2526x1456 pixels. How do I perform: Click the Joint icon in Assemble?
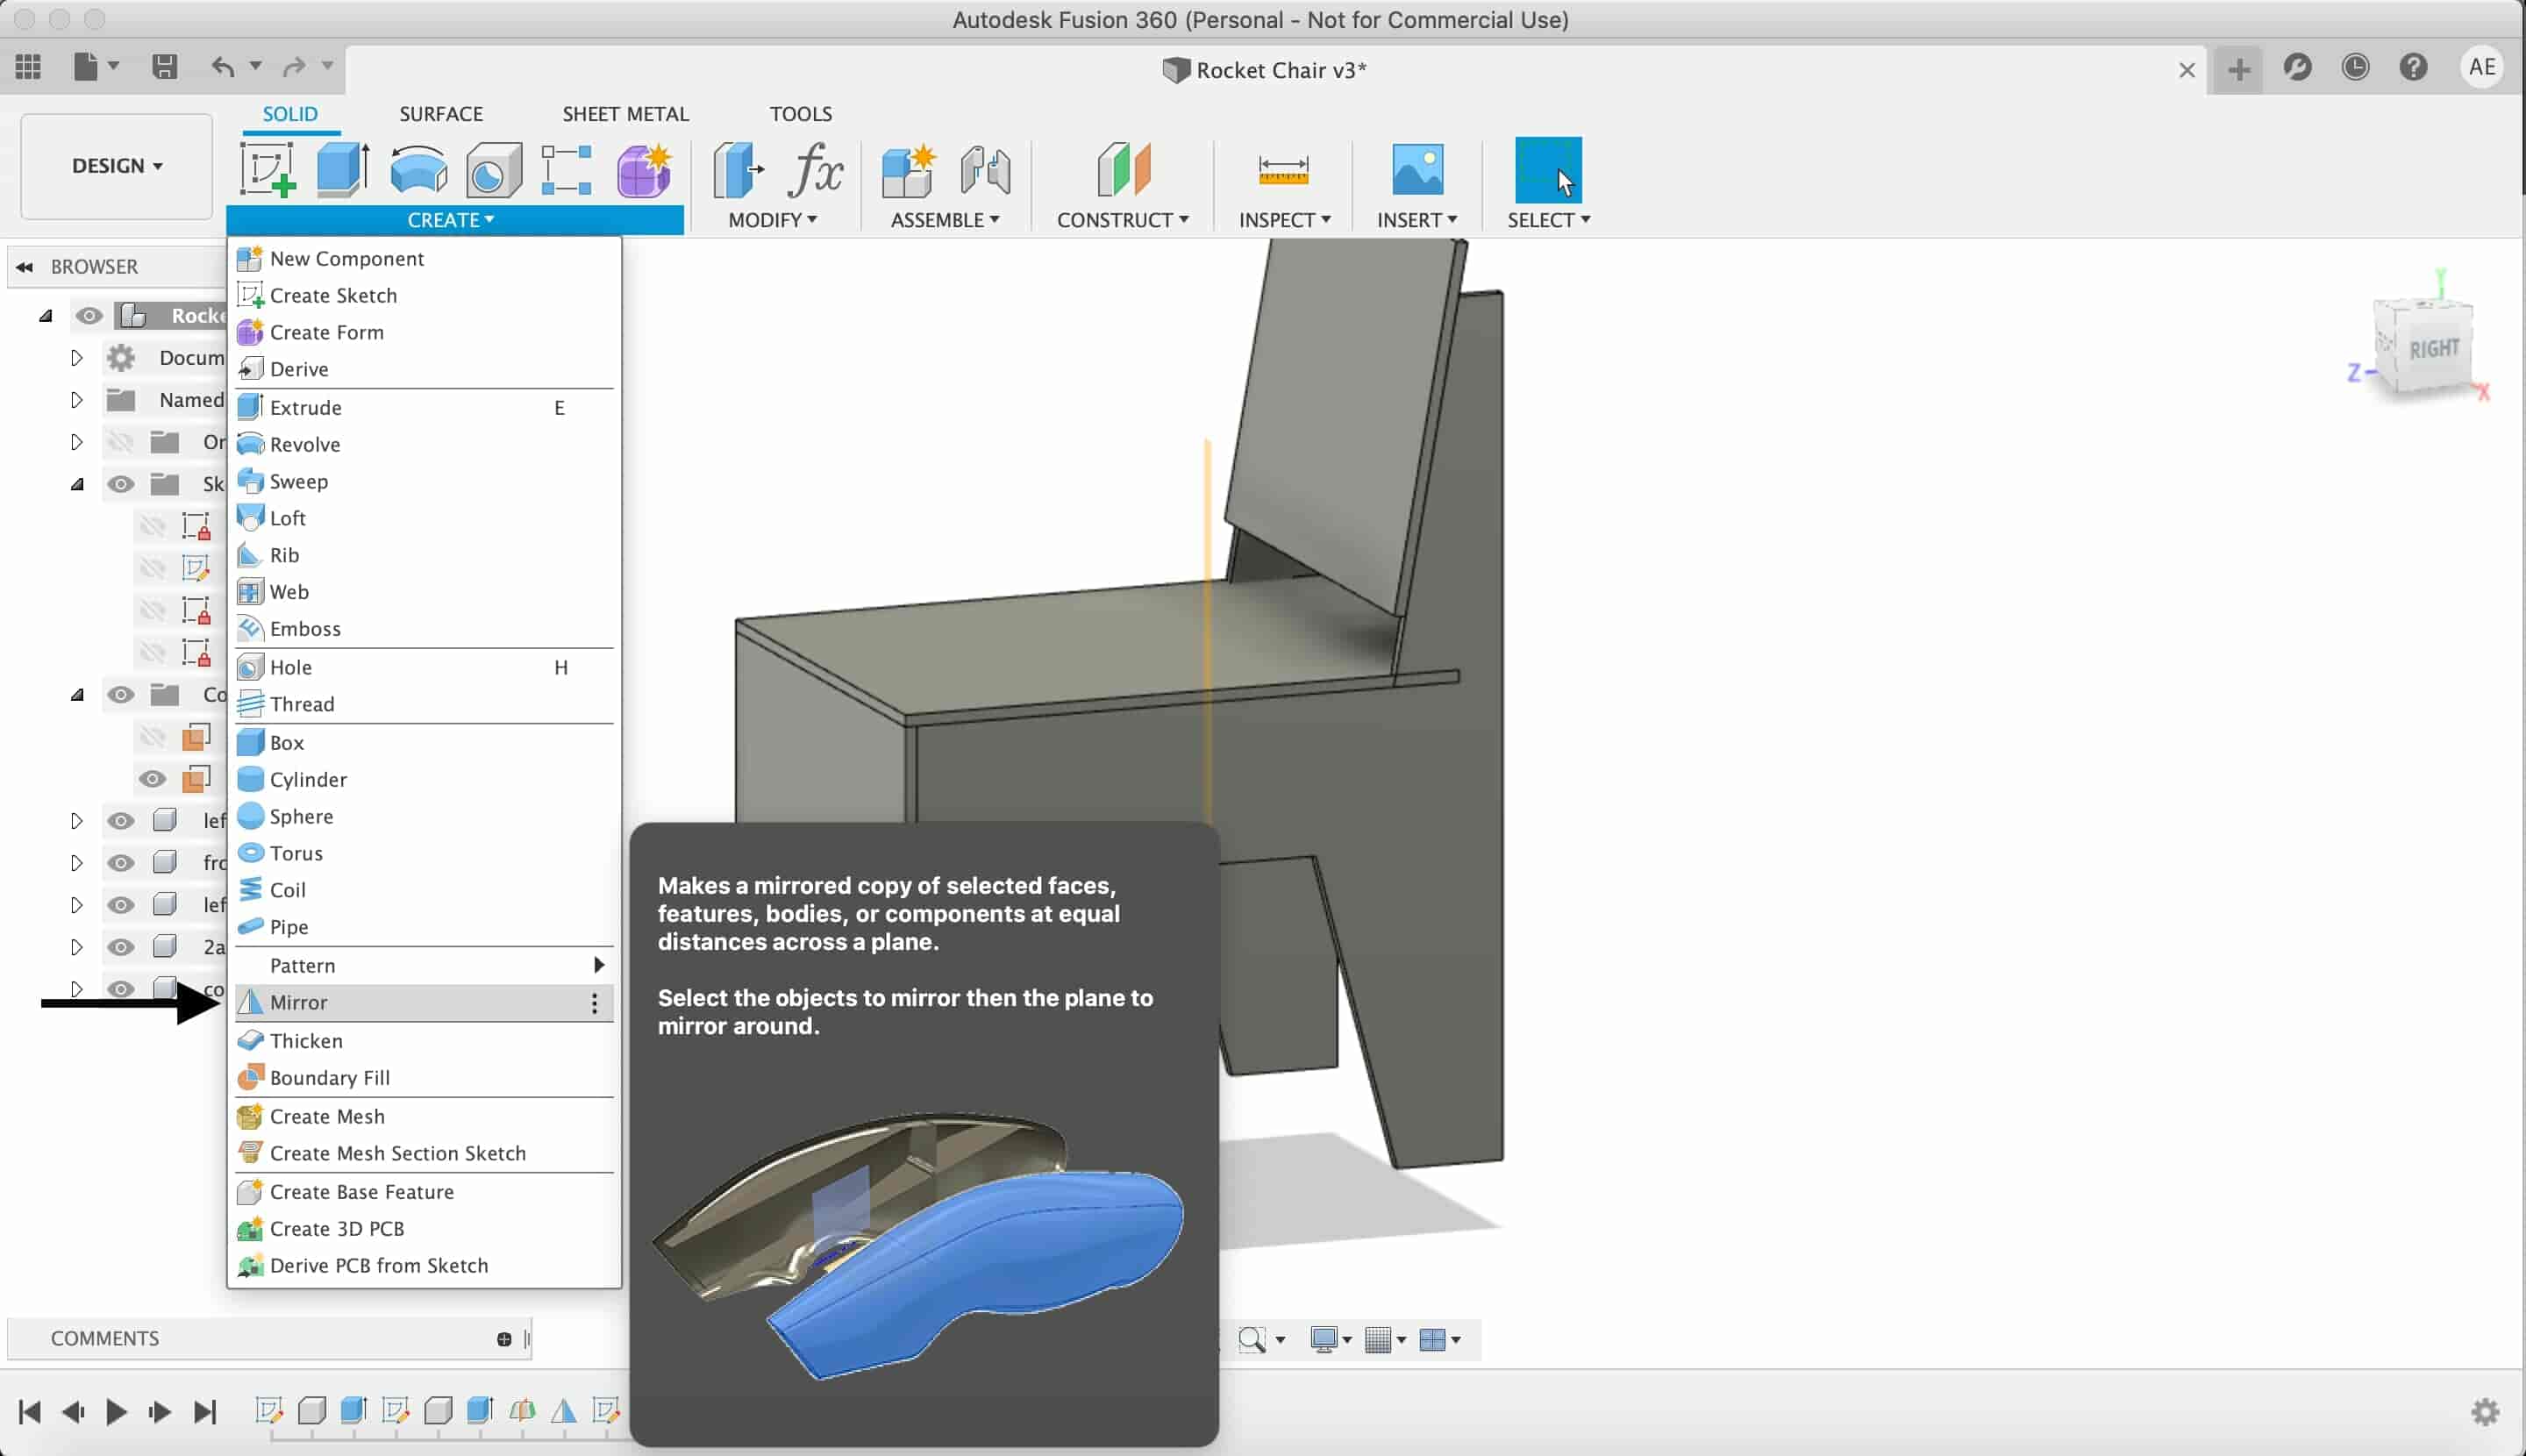pyautogui.click(x=985, y=169)
